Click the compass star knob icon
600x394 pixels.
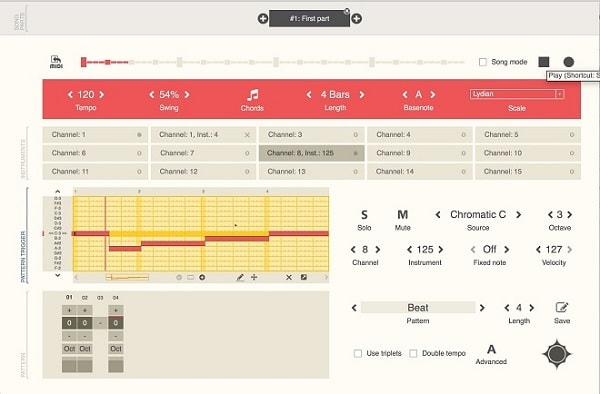(557, 354)
